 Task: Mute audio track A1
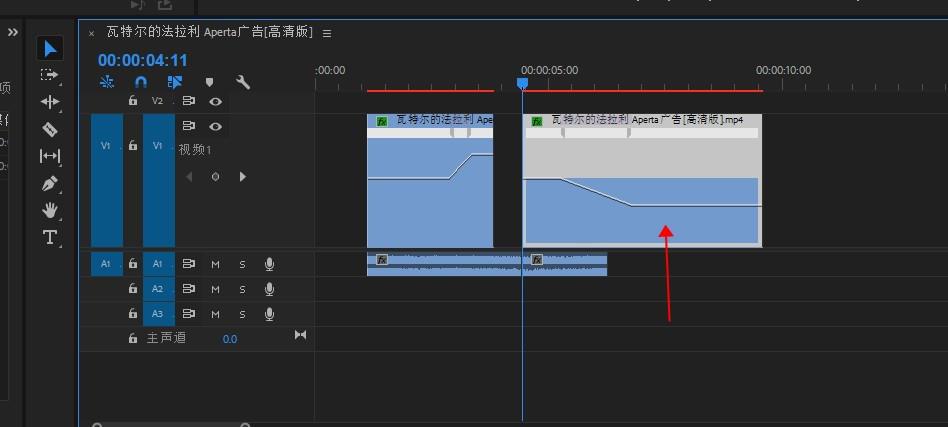pos(215,264)
